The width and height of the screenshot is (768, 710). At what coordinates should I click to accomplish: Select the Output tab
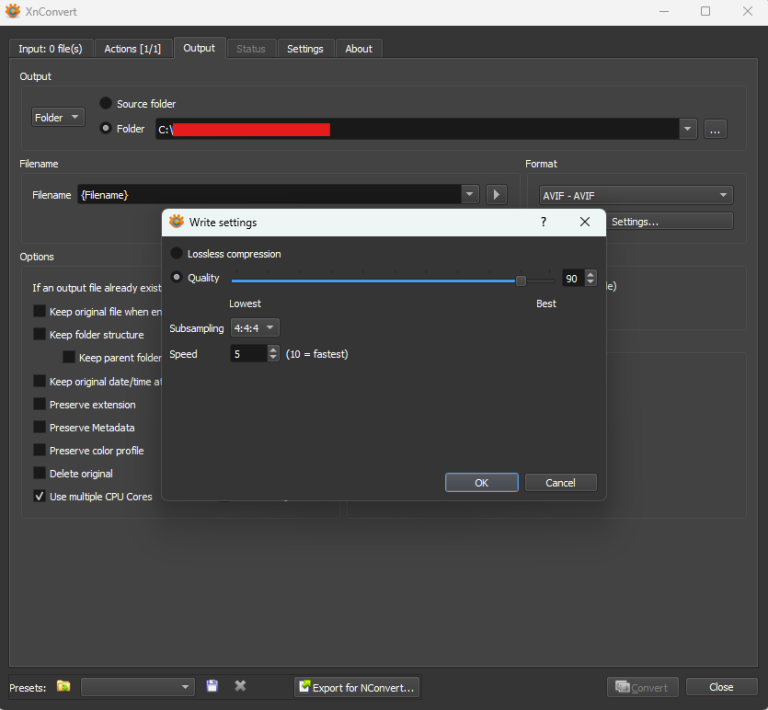point(199,48)
